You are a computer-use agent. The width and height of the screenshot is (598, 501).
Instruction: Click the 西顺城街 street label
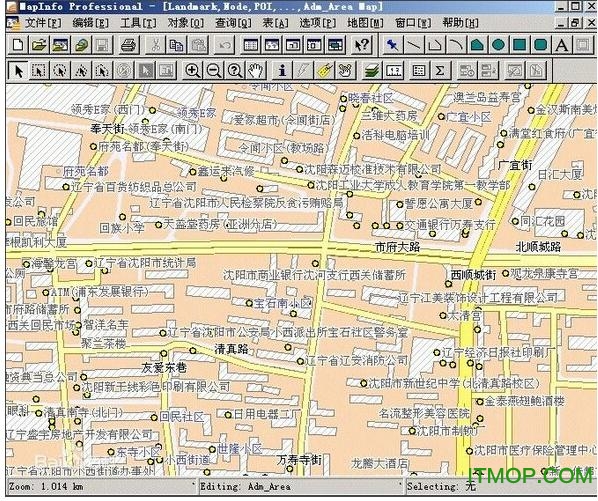coord(473,275)
